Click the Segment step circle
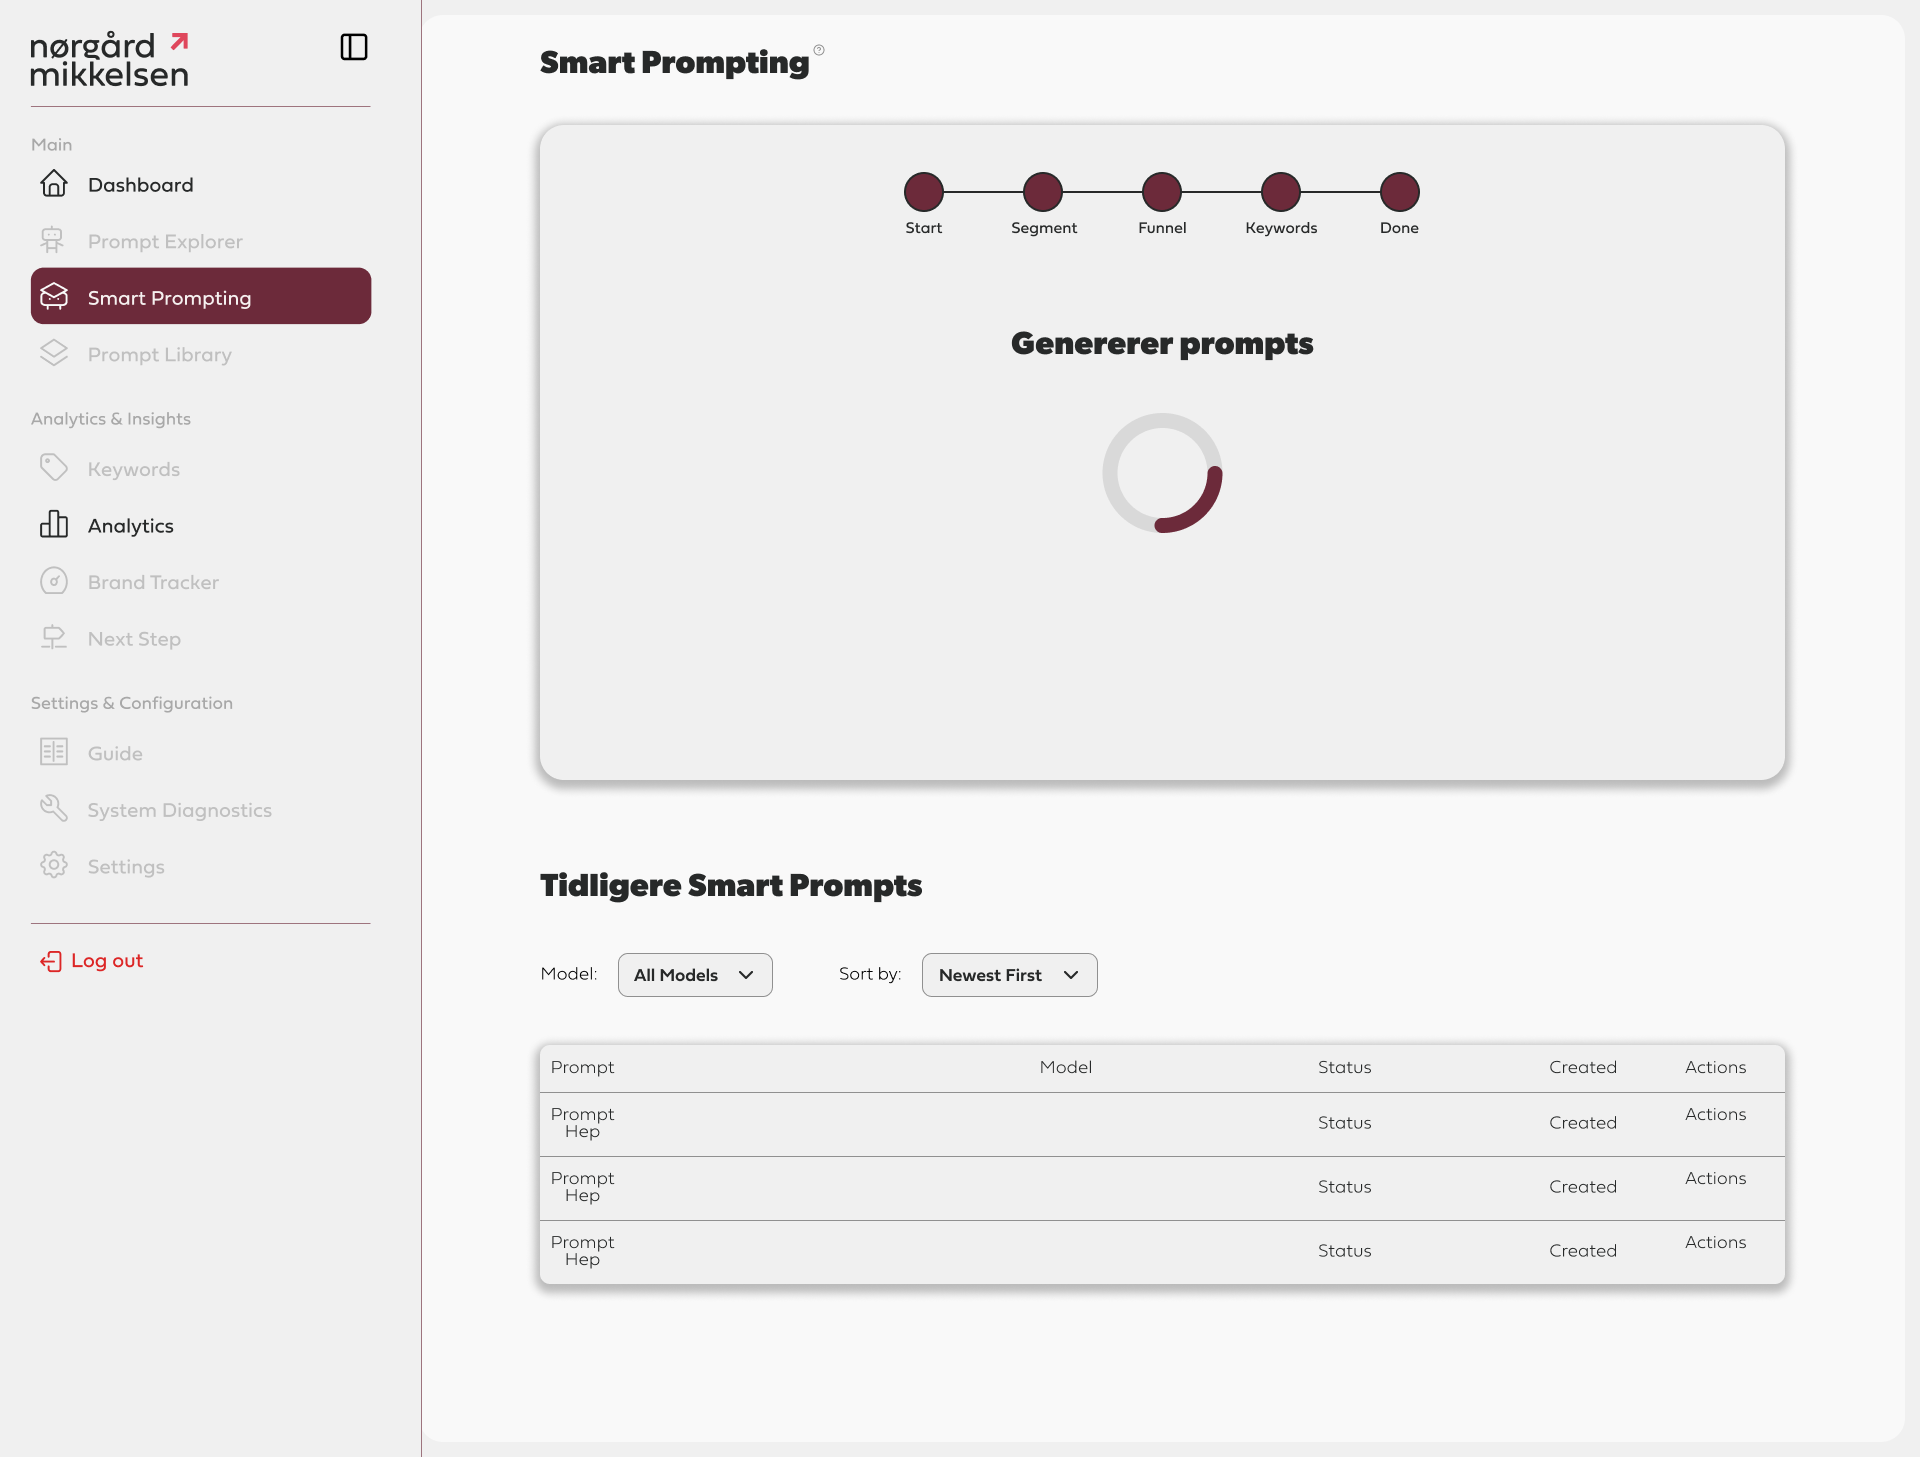This screenshot has height=1457, width=1920. click(1043, 192)
